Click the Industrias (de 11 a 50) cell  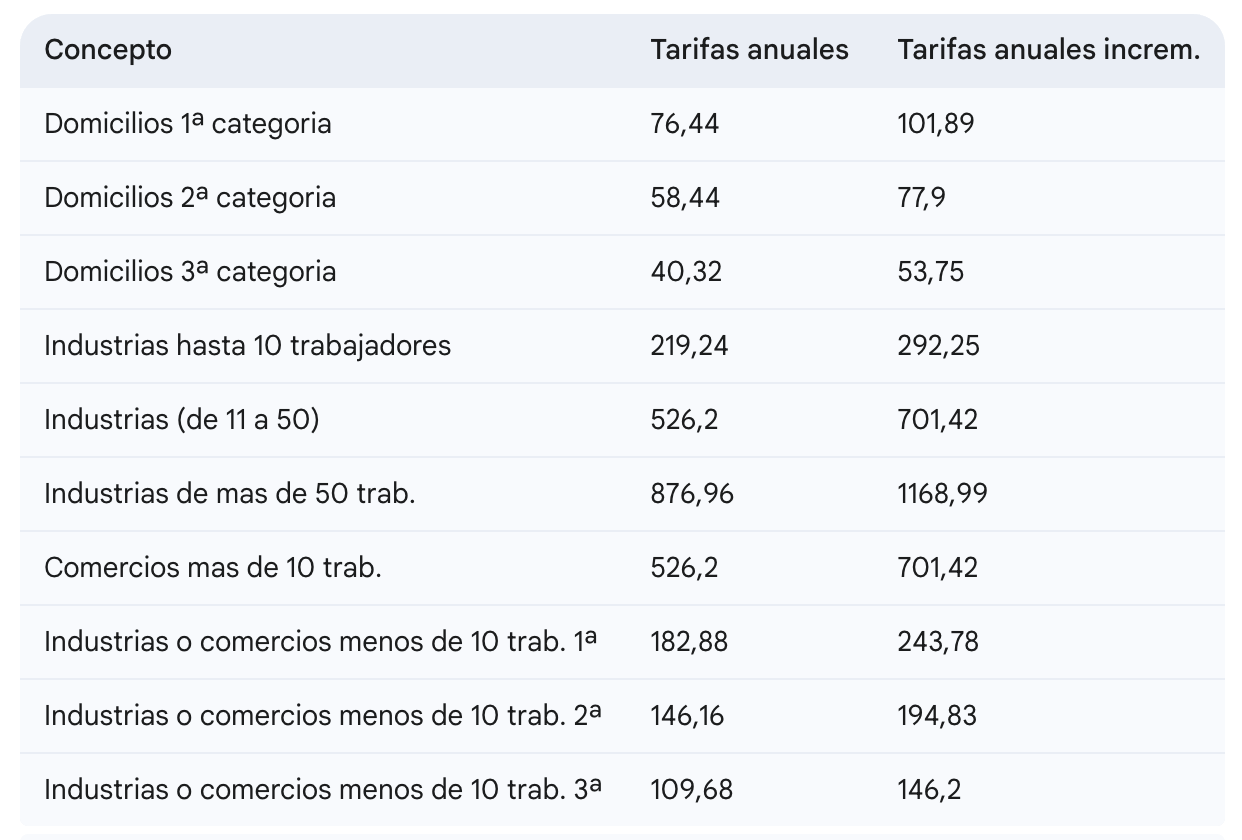(181, 420)
